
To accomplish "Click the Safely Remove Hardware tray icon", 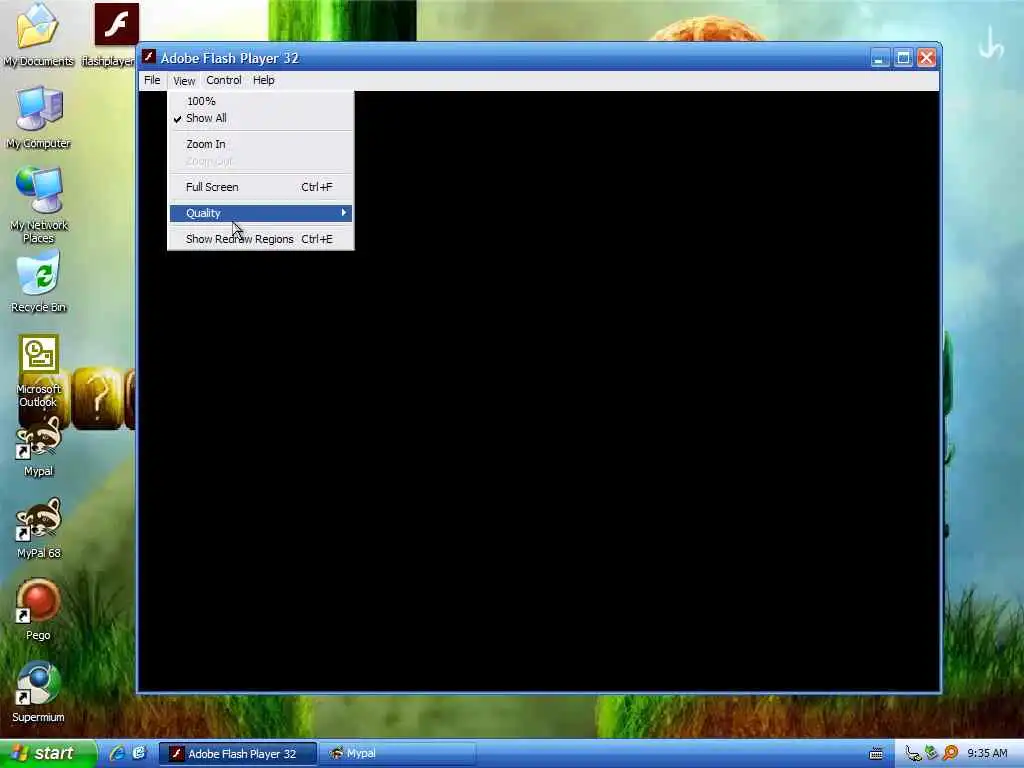I will pyautogui.click(x=932, y=754).
